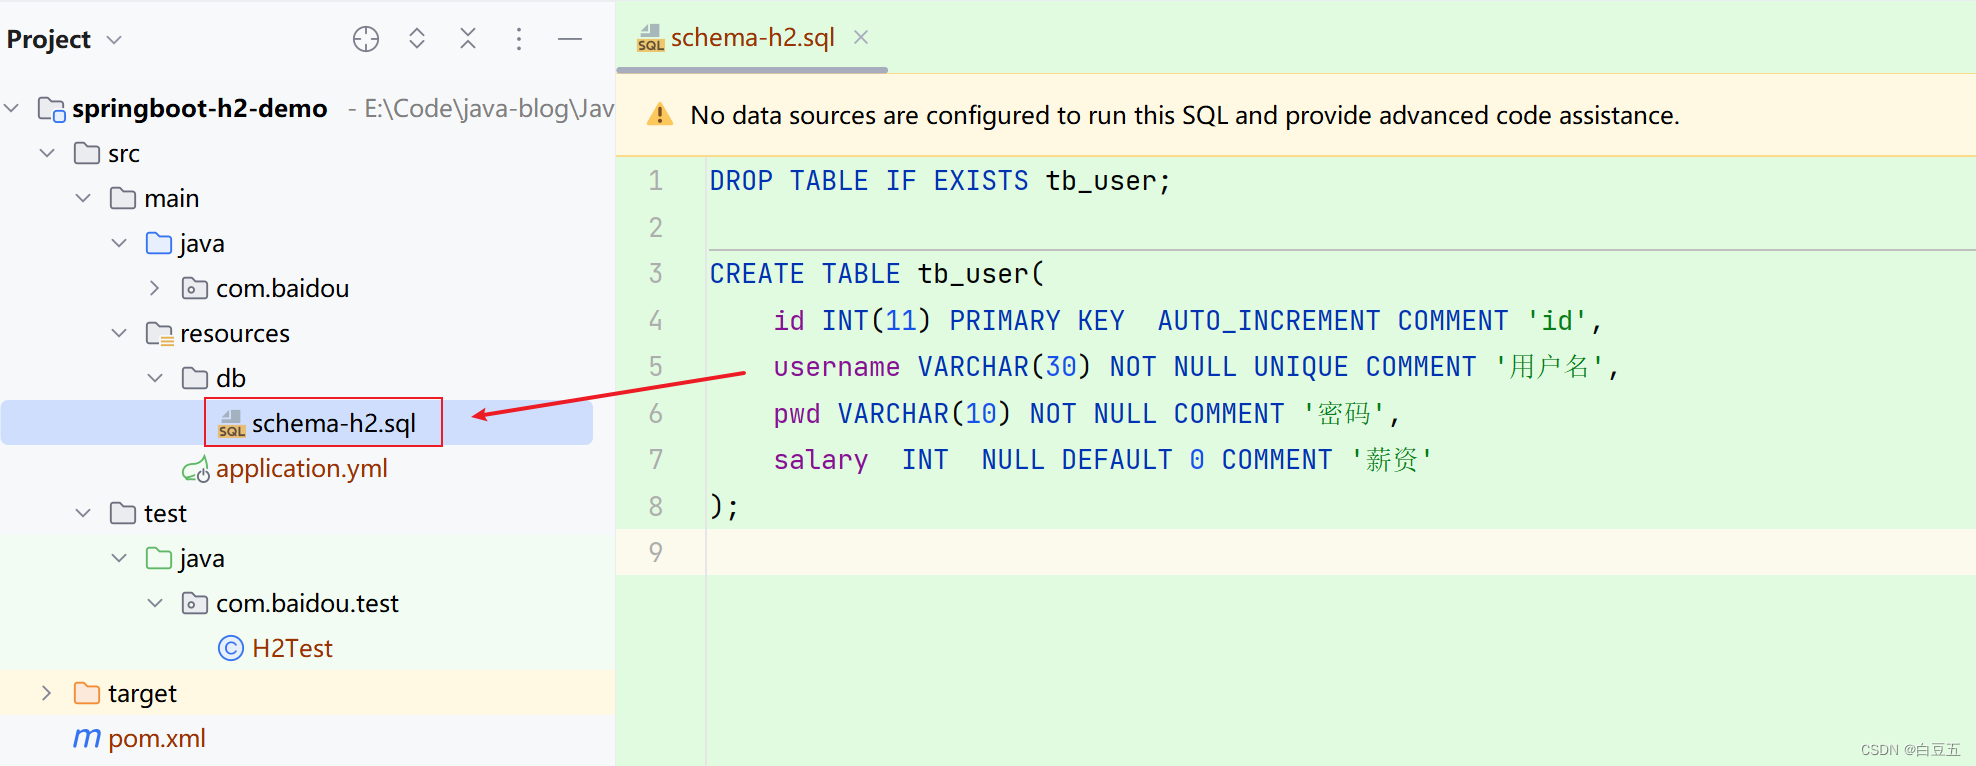Click the com.baidou package icon
The image size is (1976, 766).
click(195, 288)
